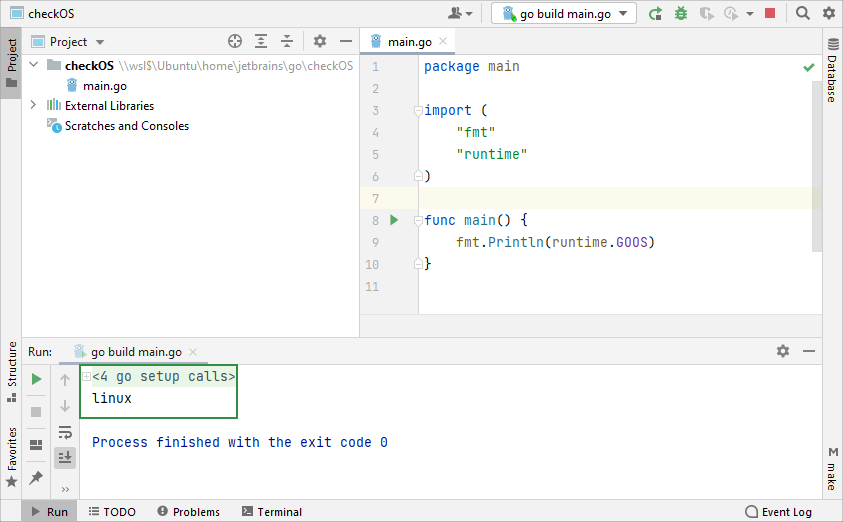Click the Down the Stack Trace arrow

(x=65, y=406)
